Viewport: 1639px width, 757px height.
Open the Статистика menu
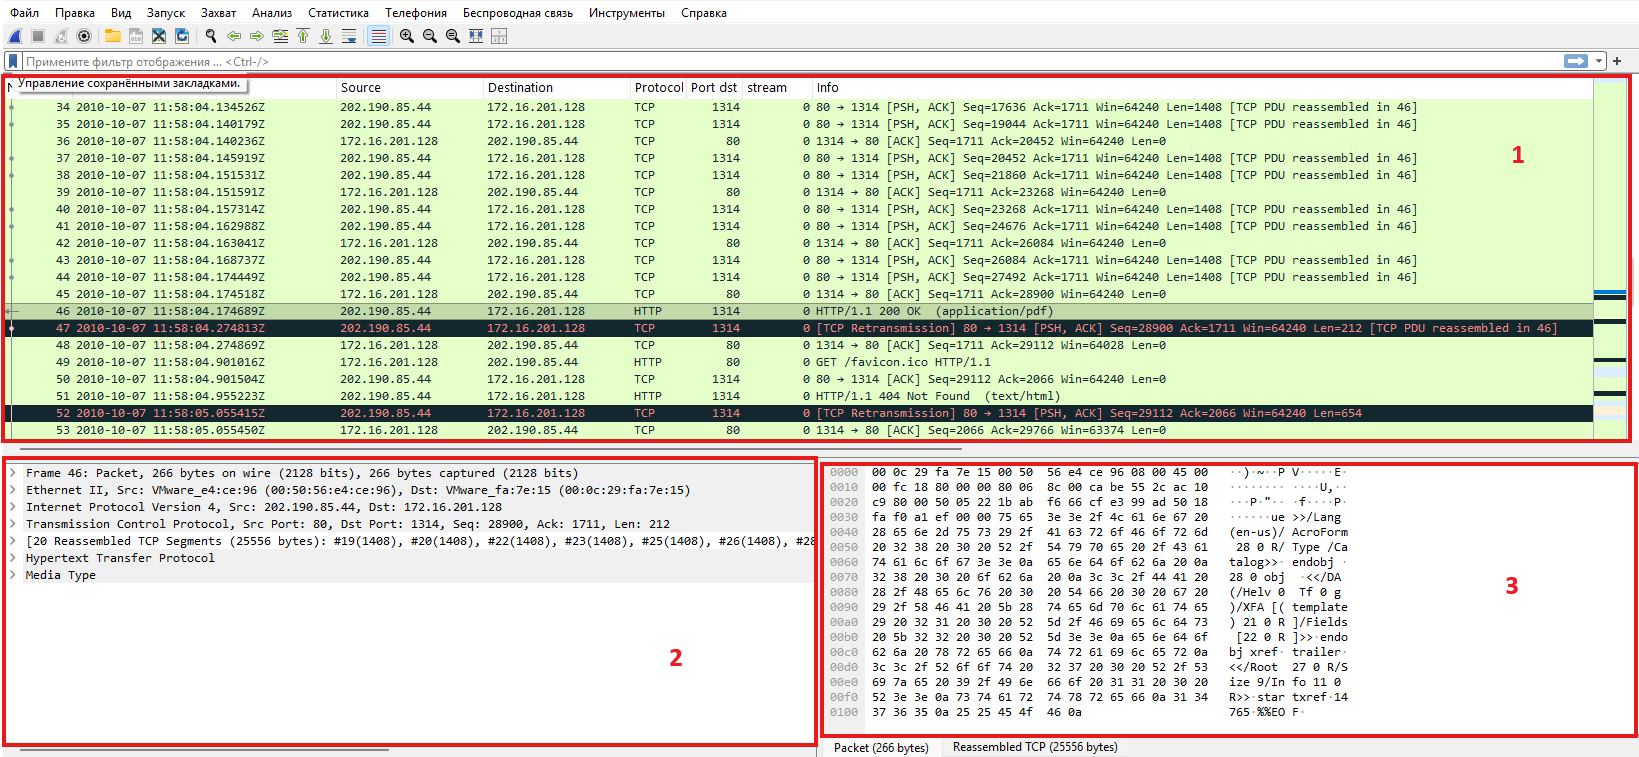[338, 13]
